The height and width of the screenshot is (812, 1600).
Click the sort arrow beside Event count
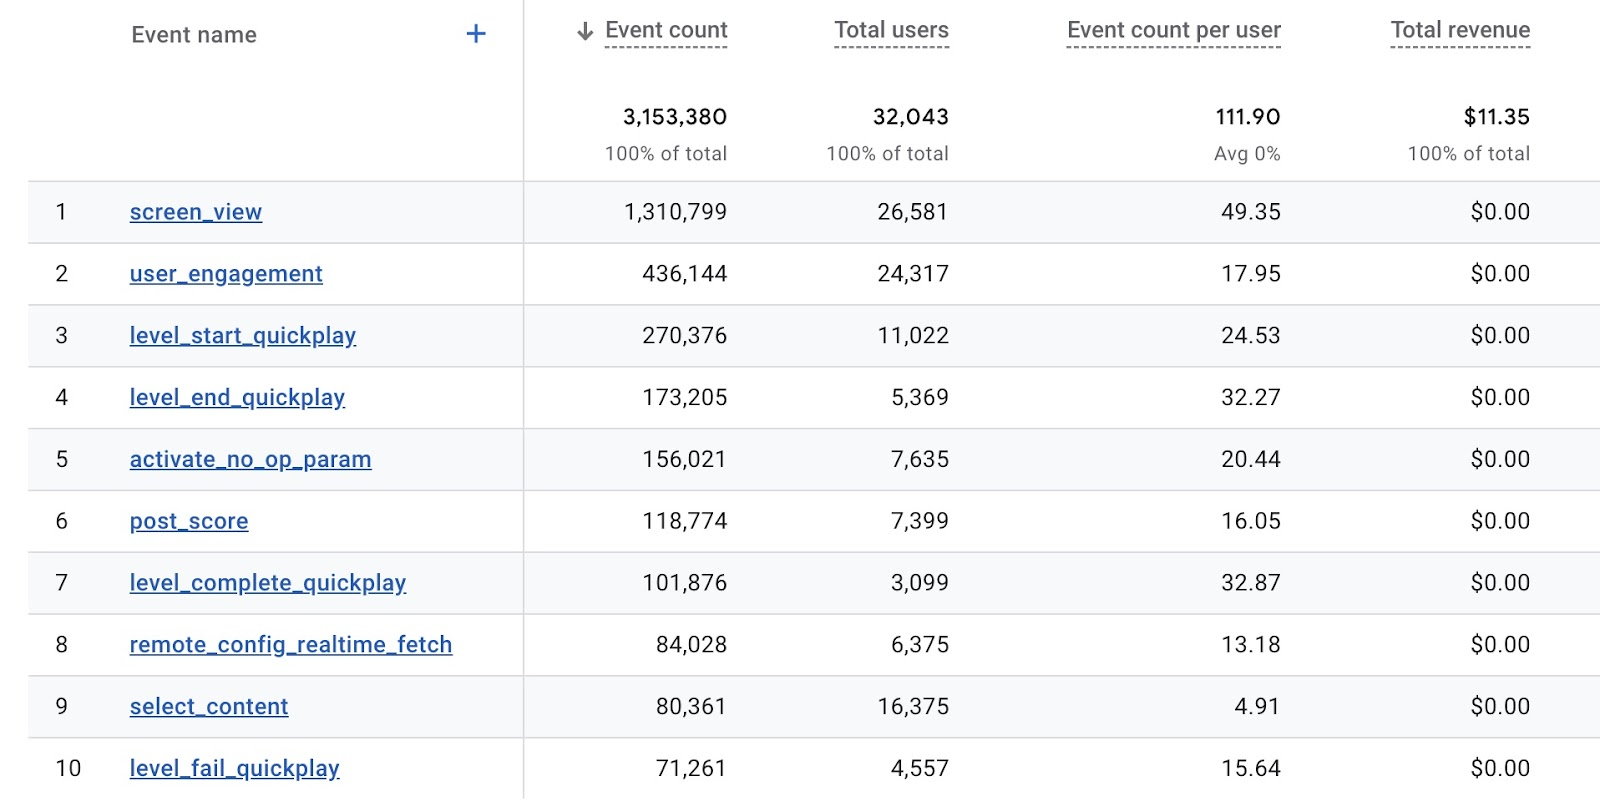(585, 32)
